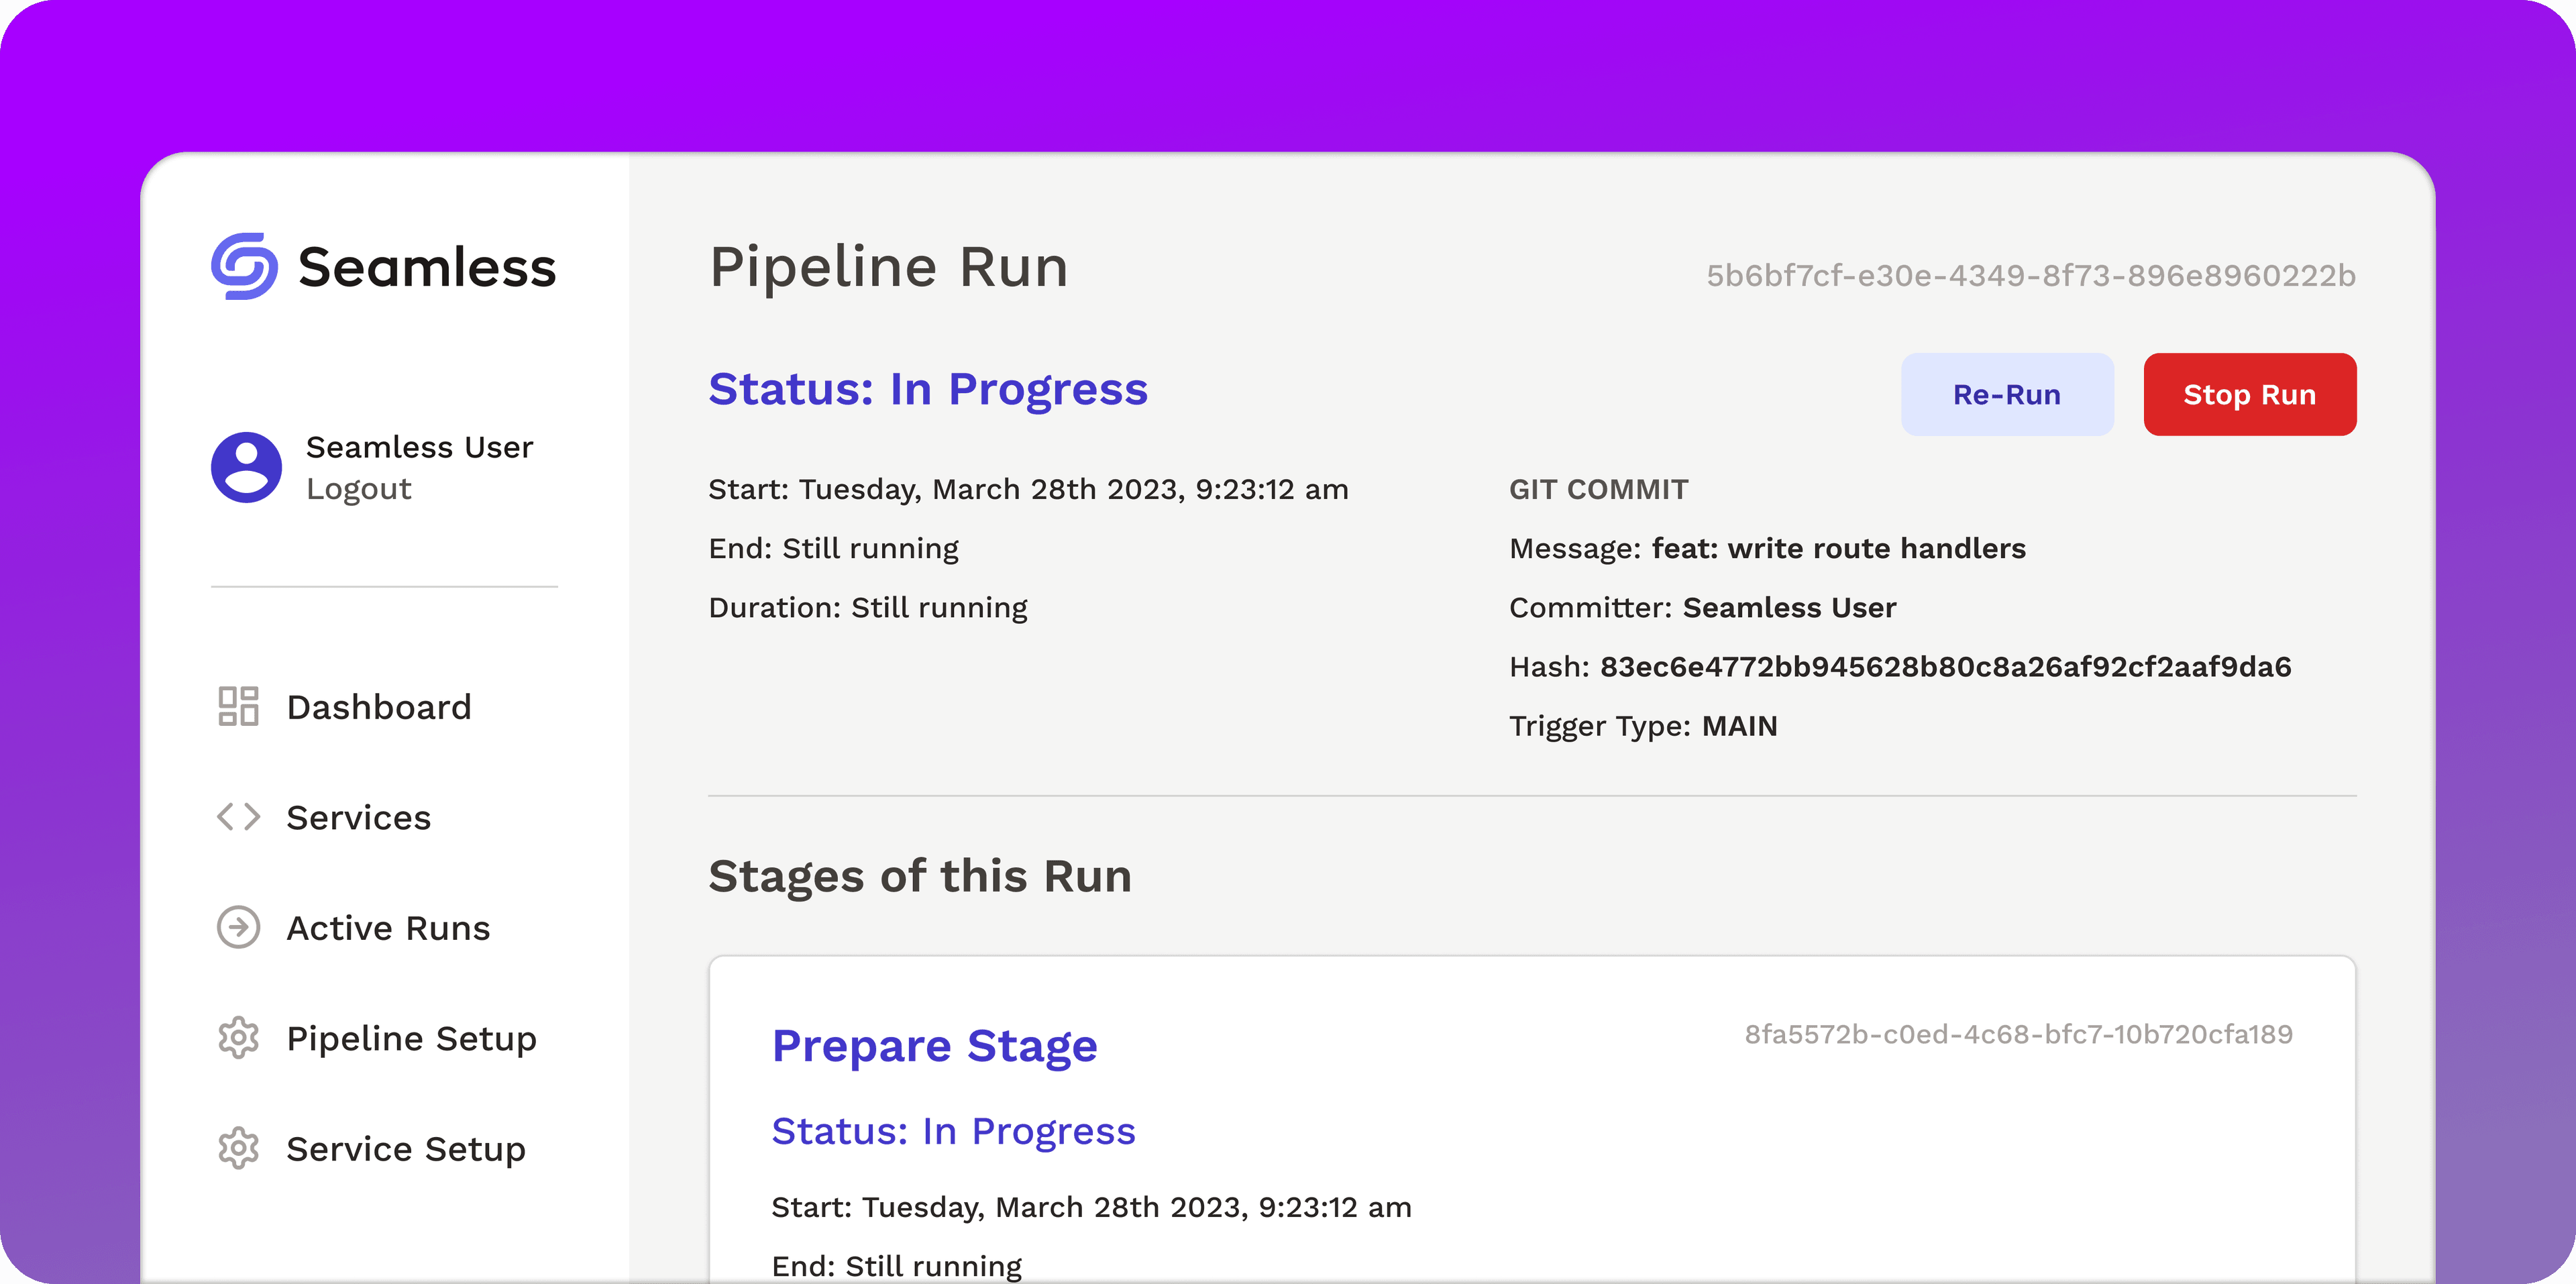
Task: Click the Re-Run button
Action: tap(2007, 394)
